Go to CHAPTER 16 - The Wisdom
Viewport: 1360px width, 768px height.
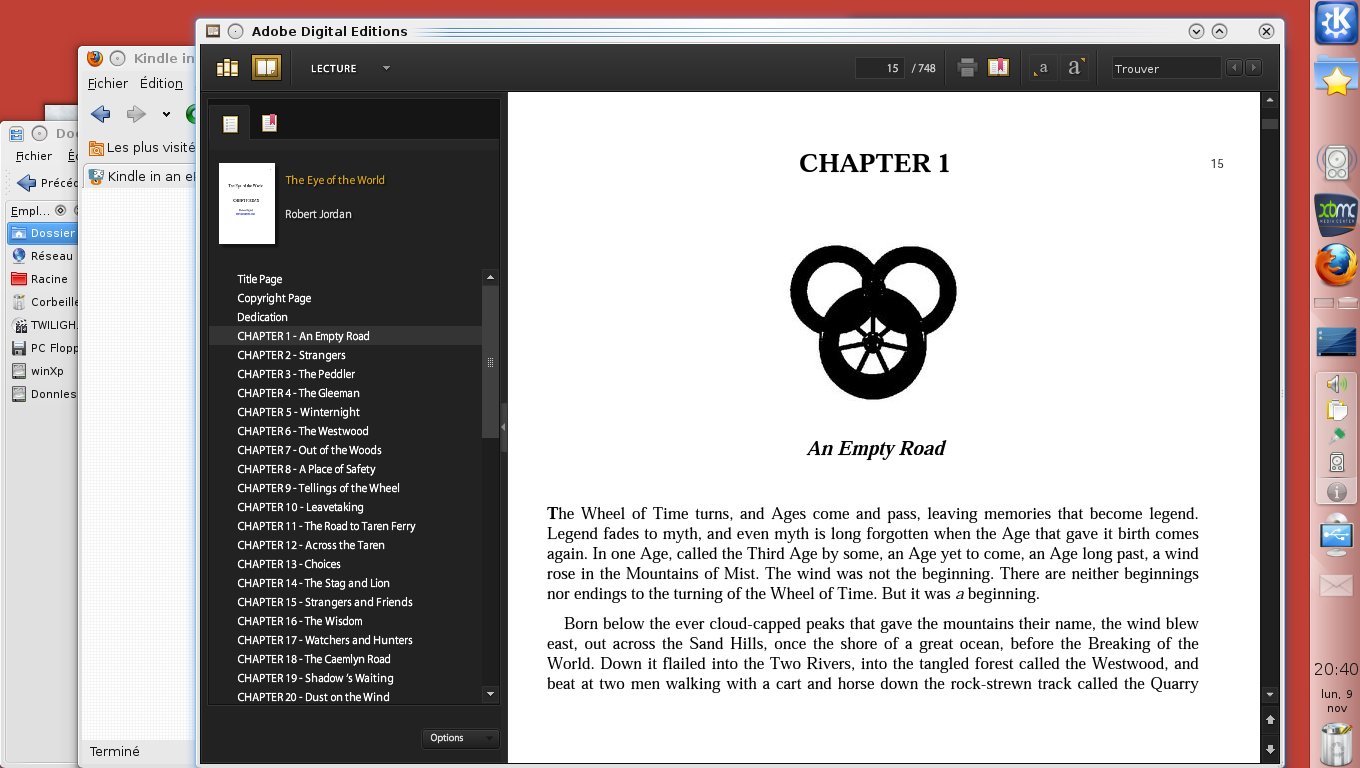(x=300, y=621)
